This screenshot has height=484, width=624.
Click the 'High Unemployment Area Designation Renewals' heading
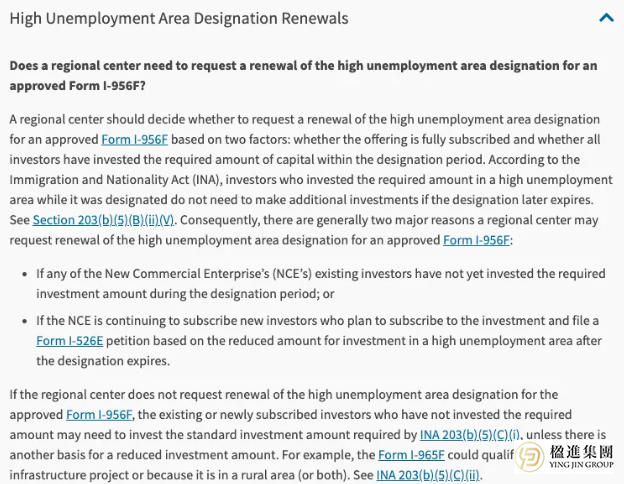179,18
